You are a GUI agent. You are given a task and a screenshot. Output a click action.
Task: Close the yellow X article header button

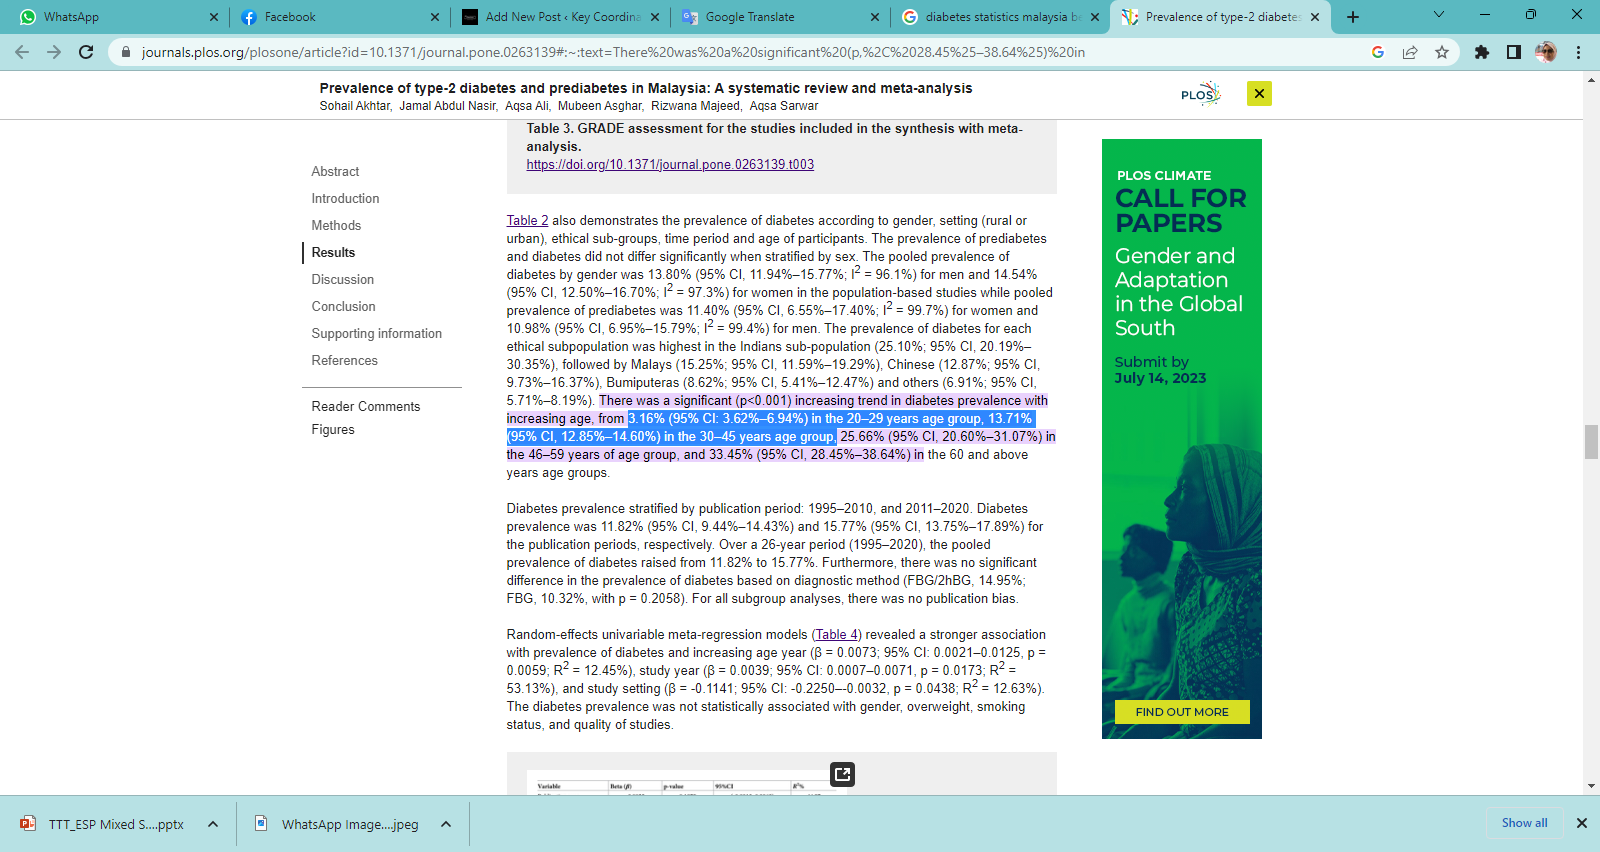[x=1259, y=94]
